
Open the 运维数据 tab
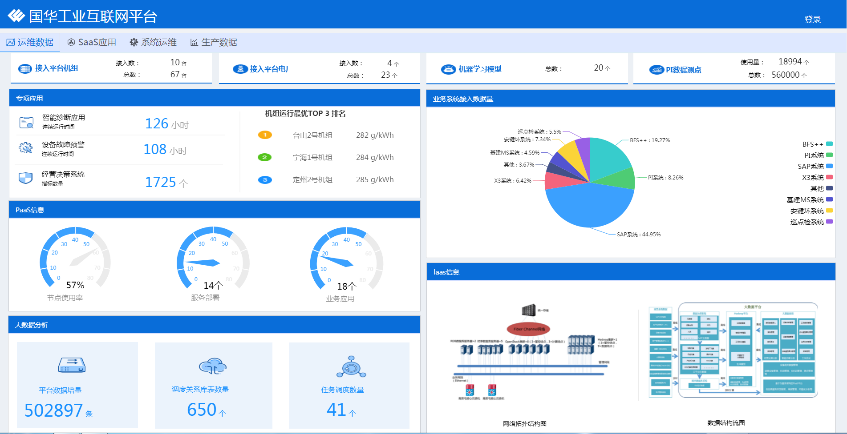point(30,42)
